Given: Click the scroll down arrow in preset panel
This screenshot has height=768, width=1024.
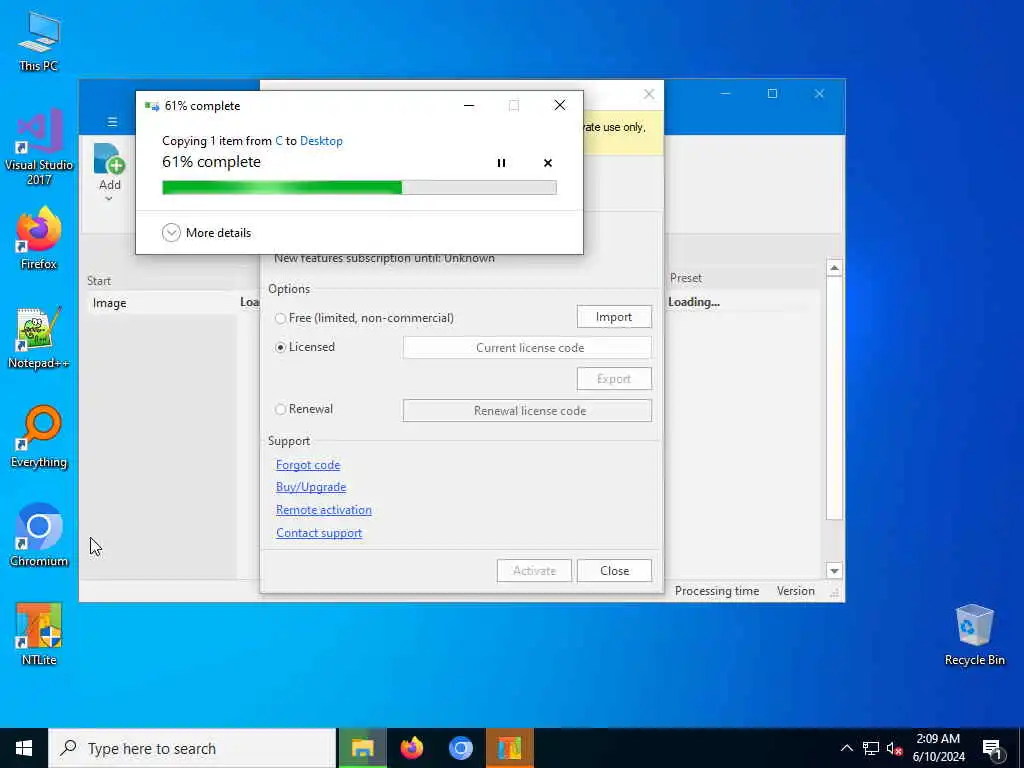Looking at the screenshot, I should tap(834, 571).
